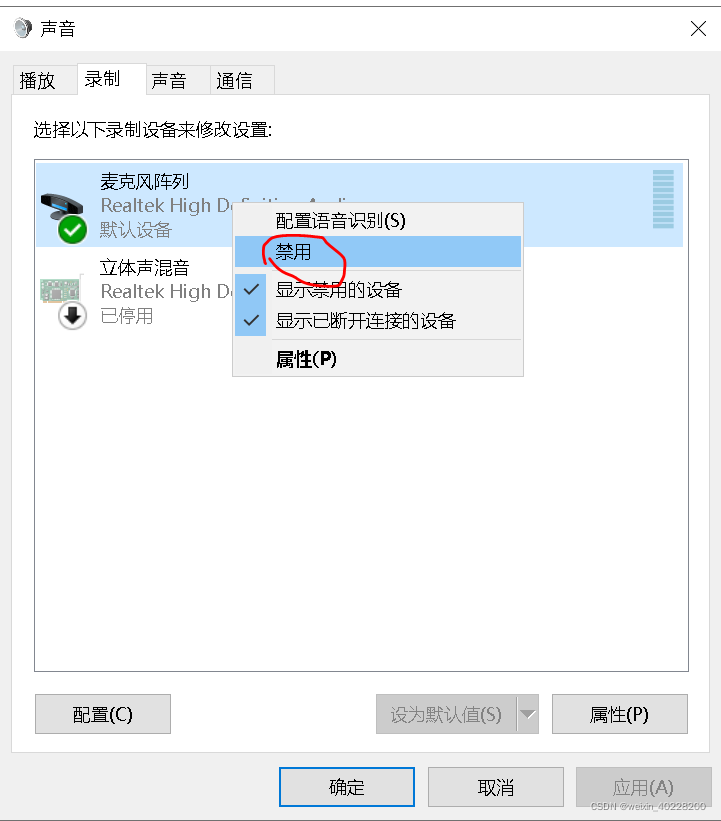This screenshot has height=821, width=721.
Task: Click the microphone volume level meter
Action: tap(663, 199)
